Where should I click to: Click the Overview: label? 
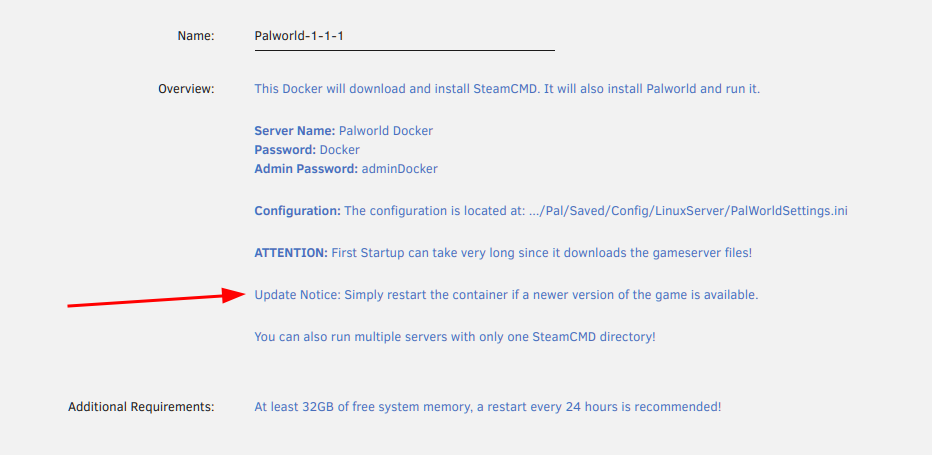click(186, 89)
